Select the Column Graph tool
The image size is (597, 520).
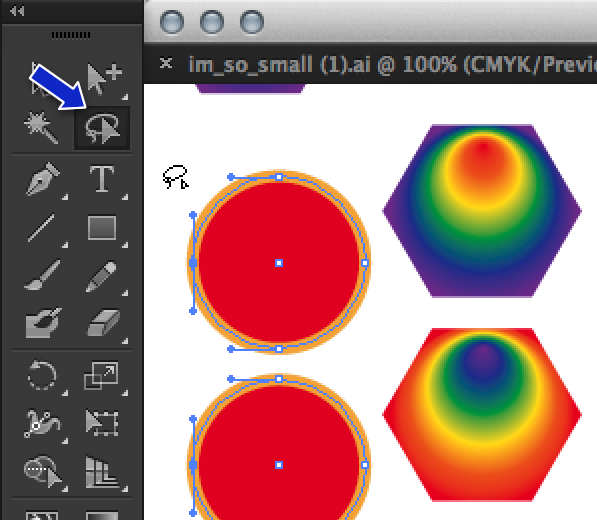coord(101,472)
